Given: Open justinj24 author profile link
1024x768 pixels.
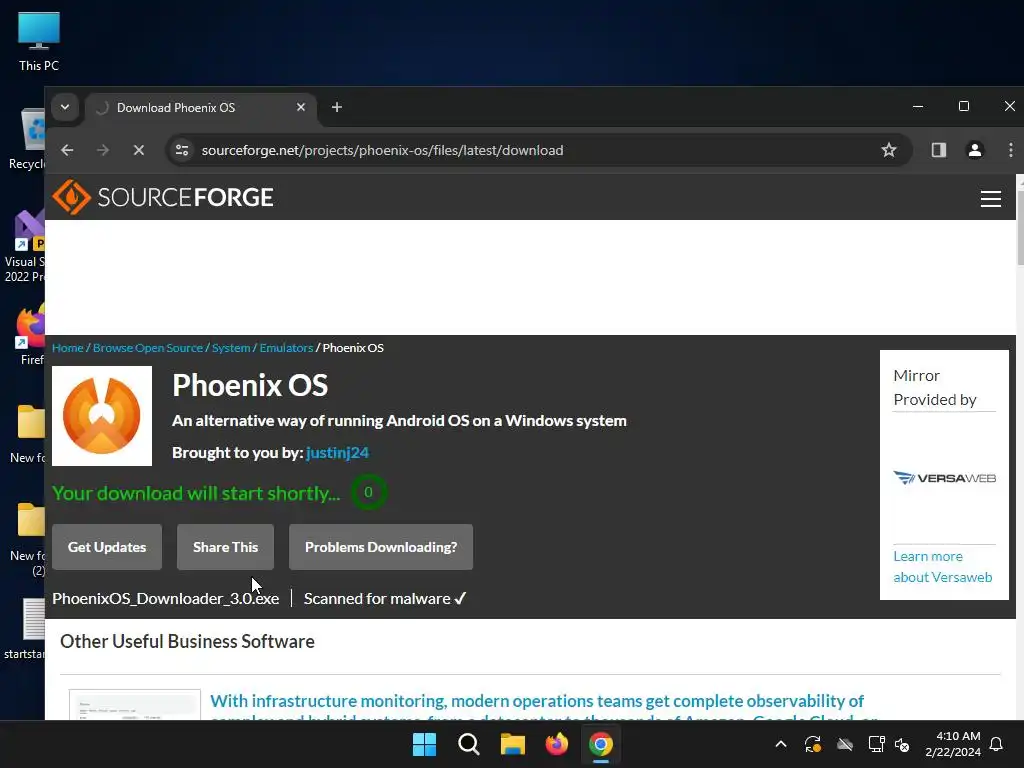Looking at the screenshot, I should tap(337, 453).
